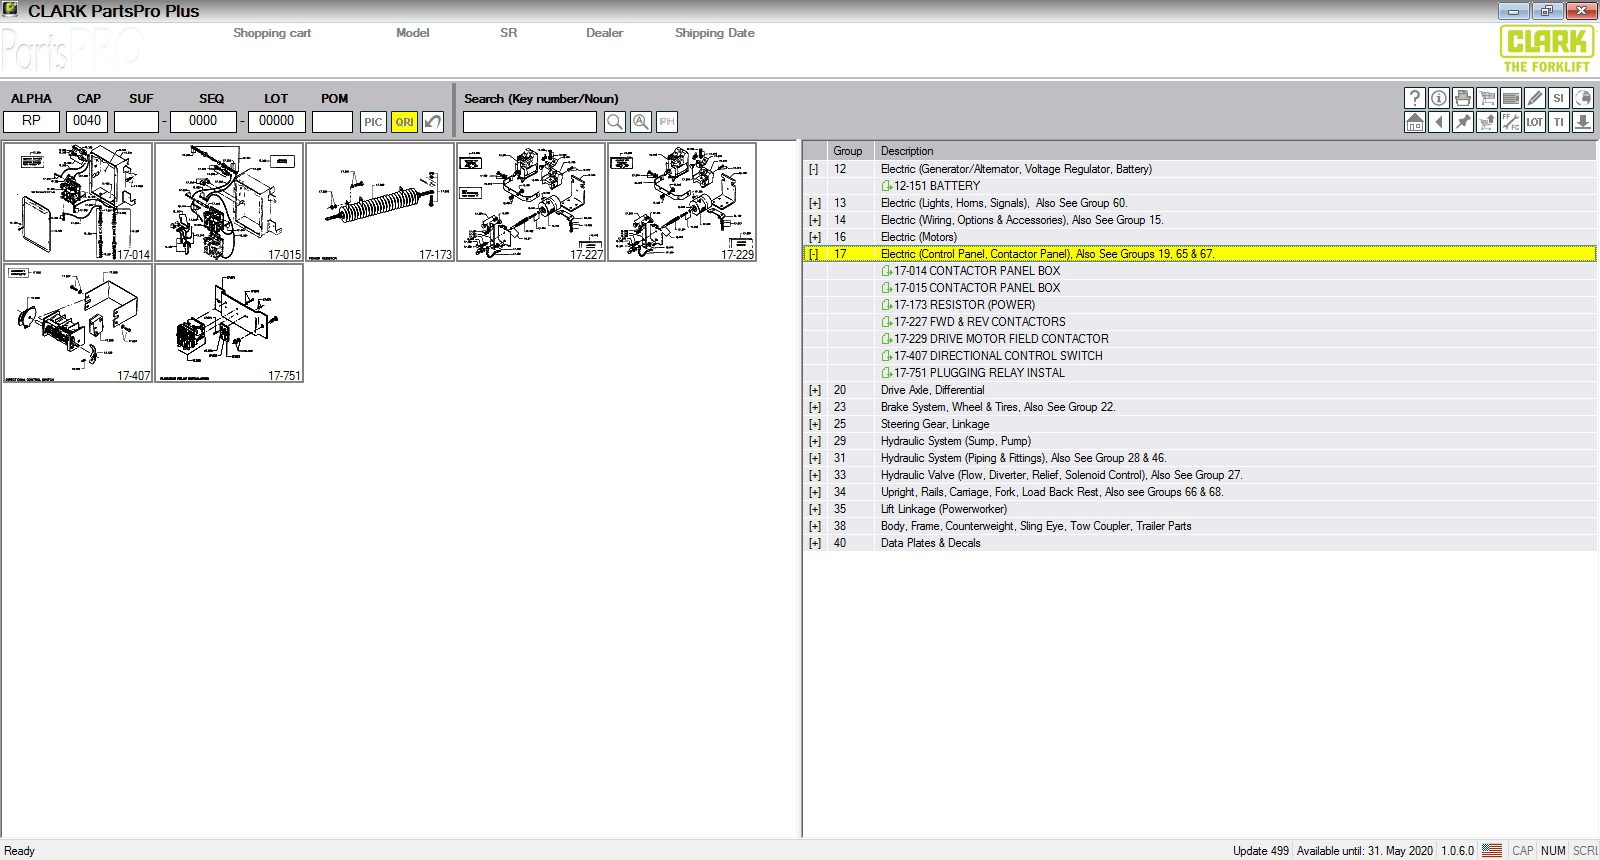The height and width of the screenshot is (860, 1600).
Task: Select thumbnail 17-015
Action: click(229, 202)
